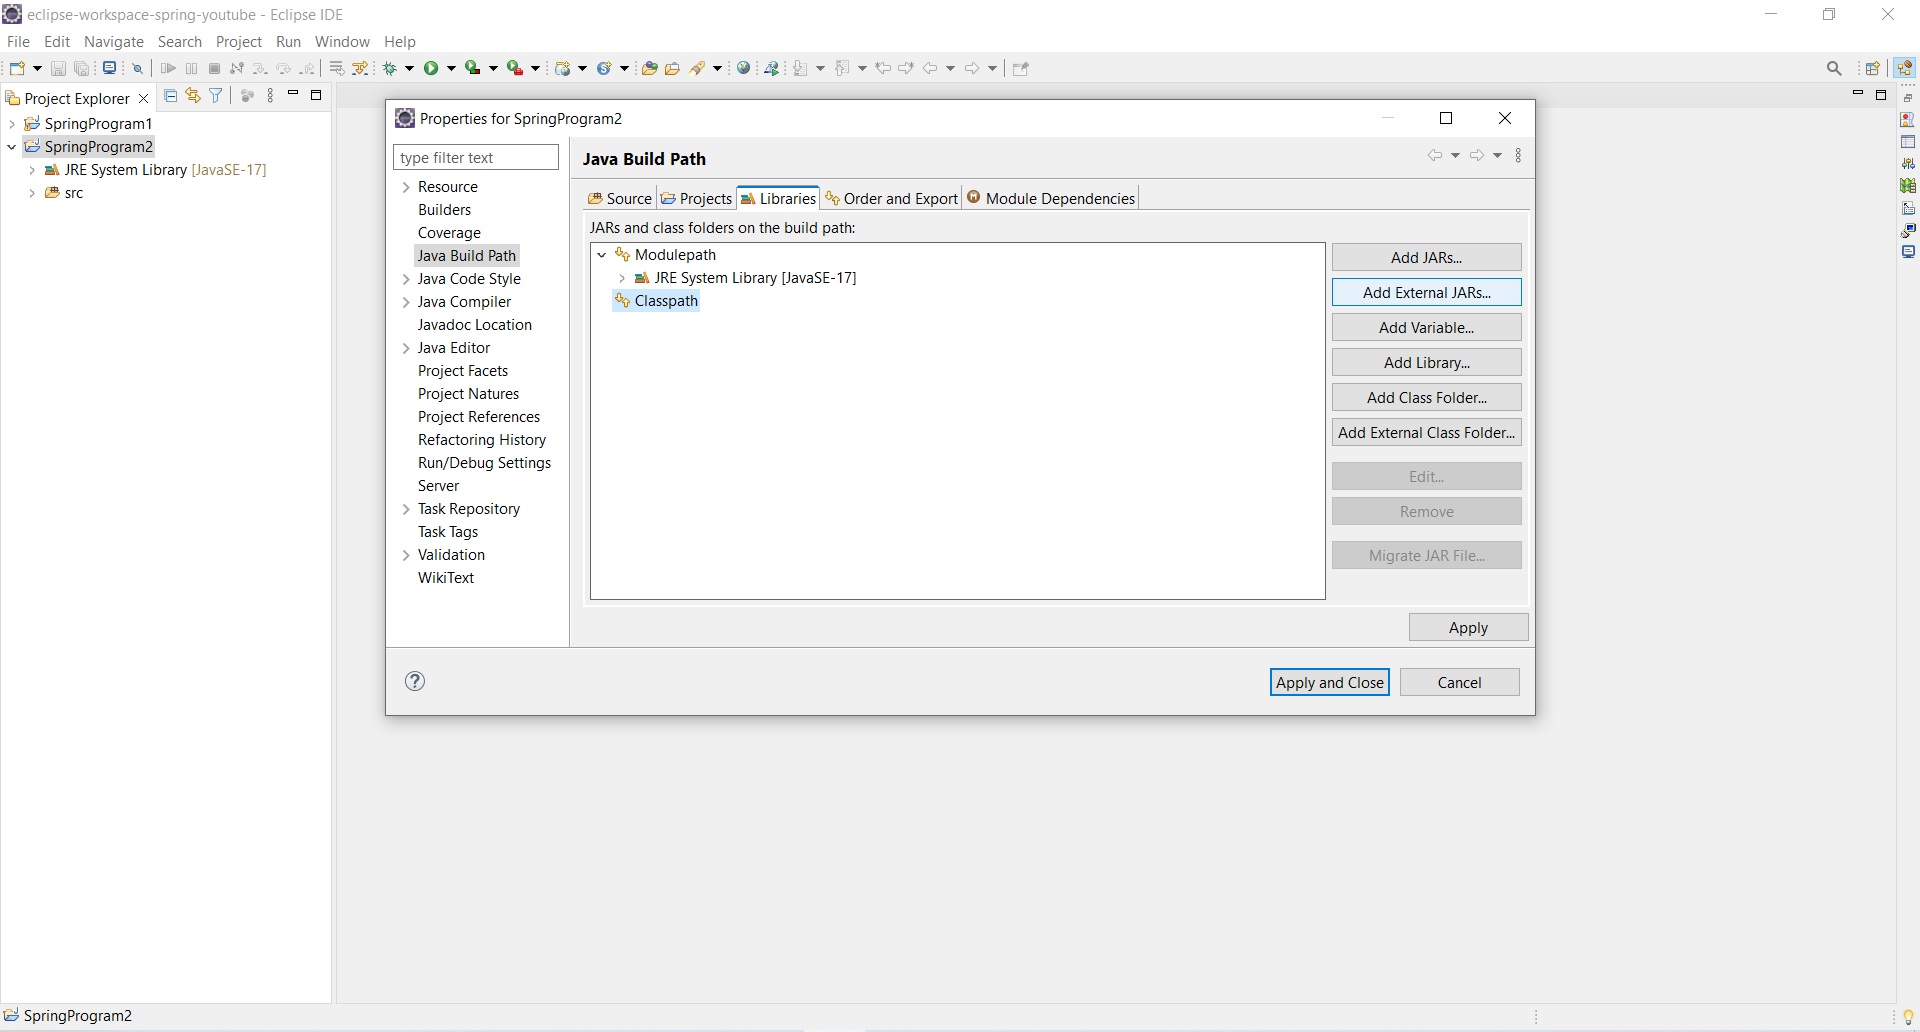Viewport: 1920px width, 1032px height.
Task: Switch to the Projects tab
Action: click(x=697, y=198)
